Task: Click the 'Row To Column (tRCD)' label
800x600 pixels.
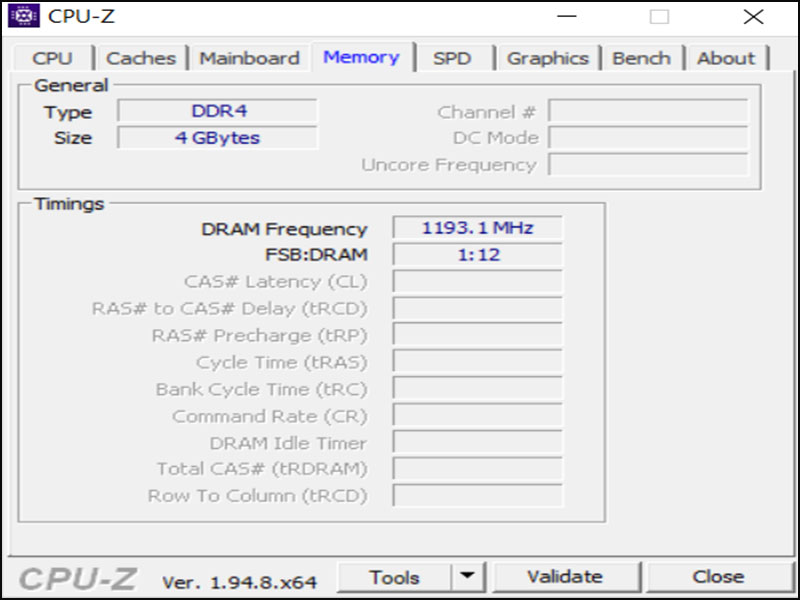Action: 258,496
